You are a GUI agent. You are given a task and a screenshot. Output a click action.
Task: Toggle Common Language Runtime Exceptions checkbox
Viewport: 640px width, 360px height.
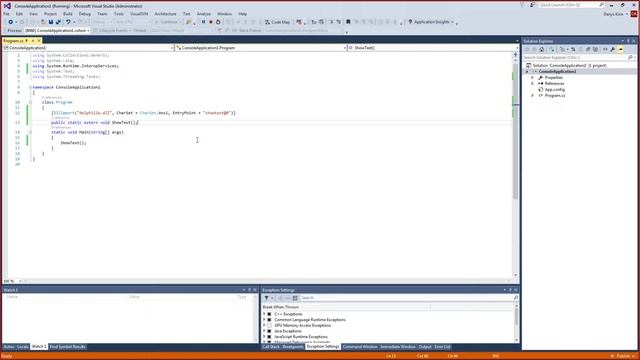[x=269, y=320]
